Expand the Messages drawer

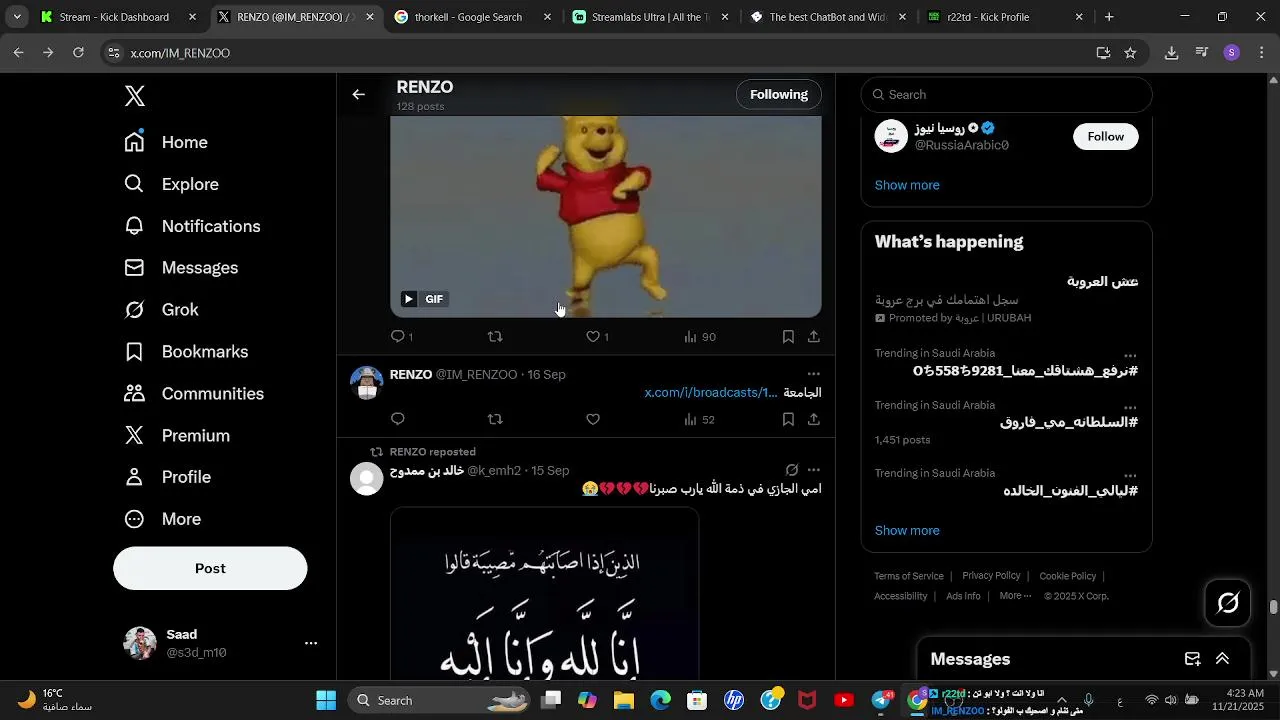(1222, 659)
